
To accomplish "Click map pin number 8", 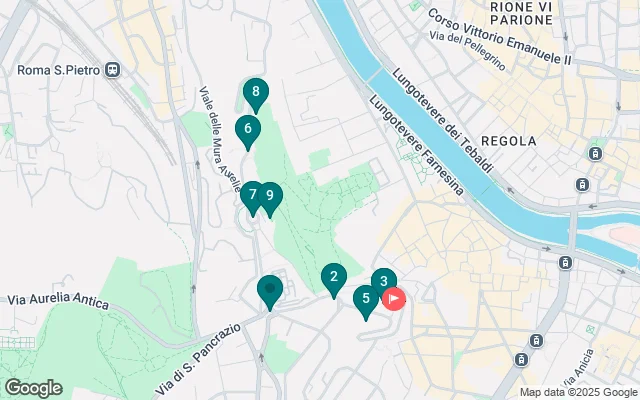I will click(x=256, y=93).
